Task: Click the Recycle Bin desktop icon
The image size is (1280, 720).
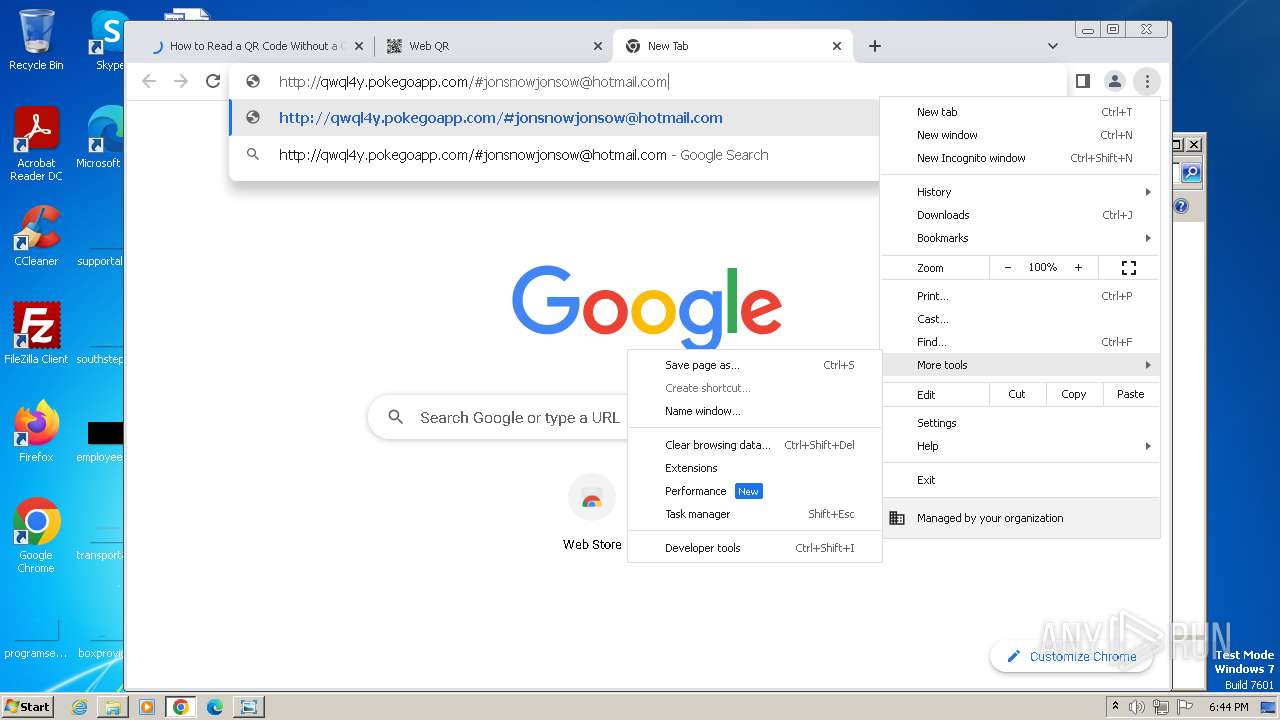Action: point(36,40)
